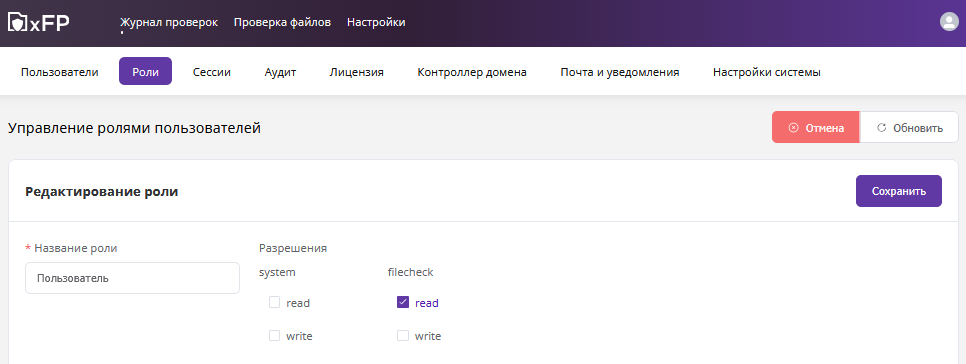Open Проверка файлов menu
966x364 pixels.
click(x=282, y=22)
